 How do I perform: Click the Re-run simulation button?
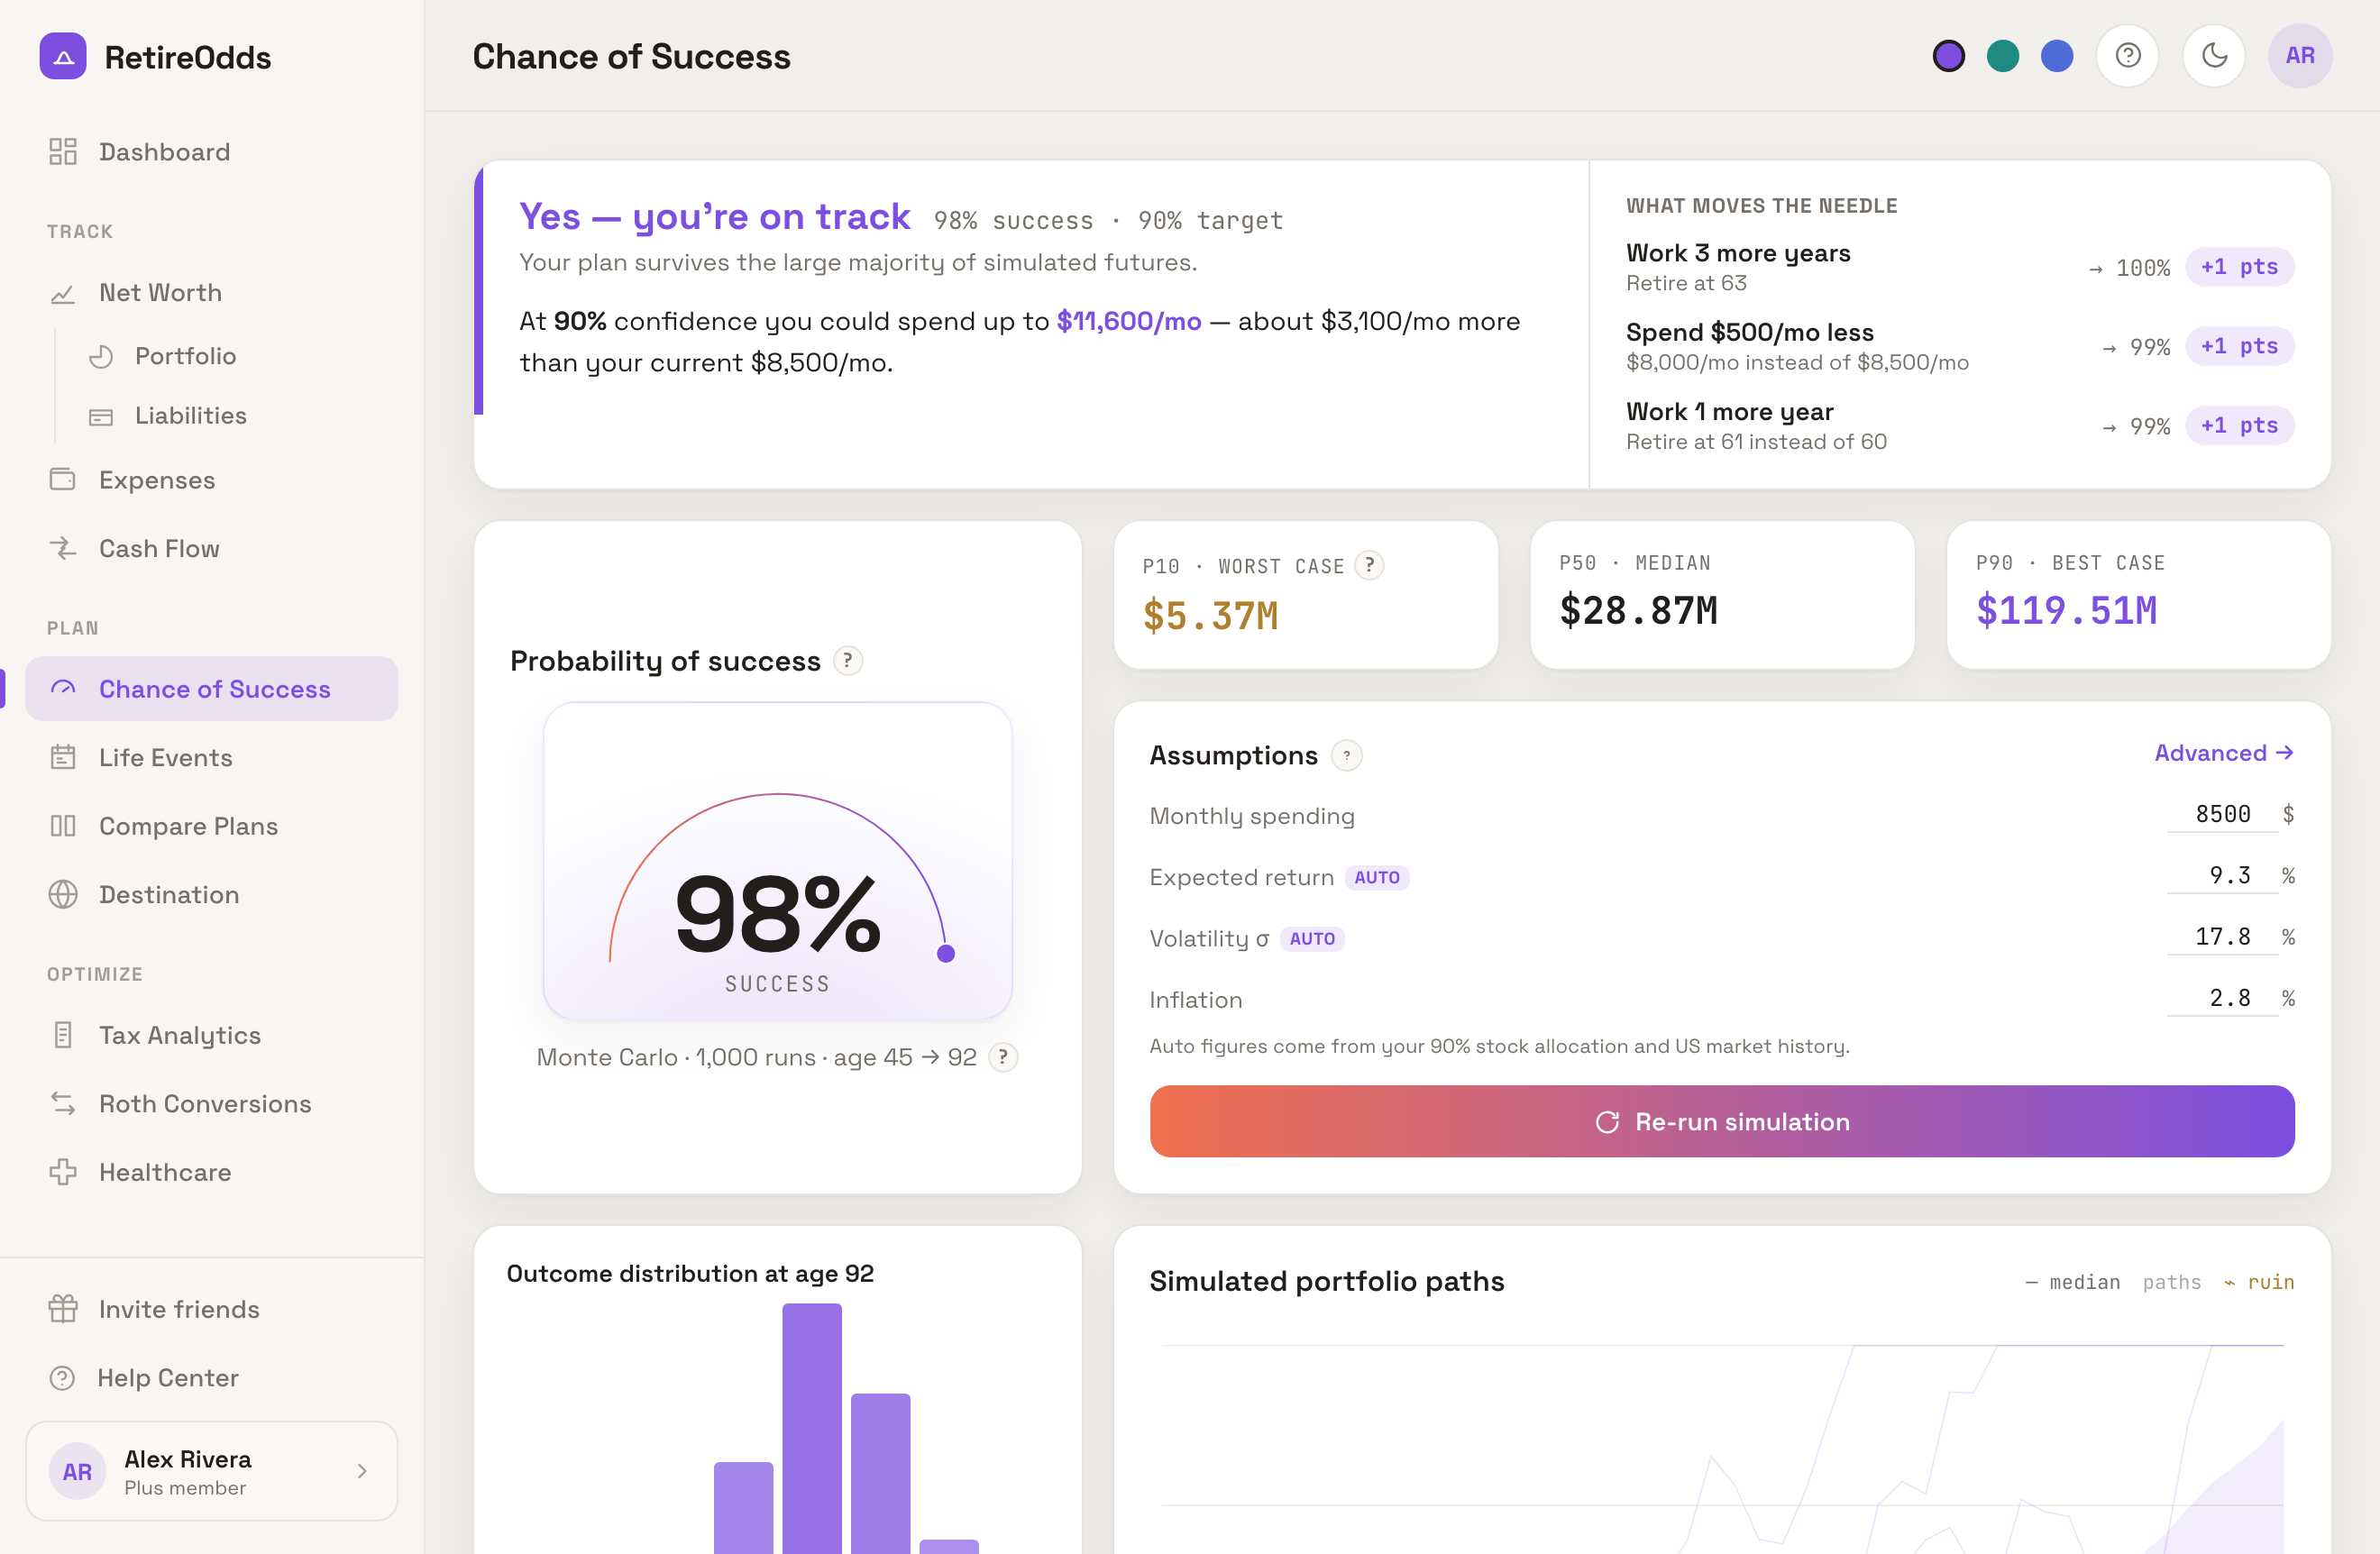click(x=1722, y=1121)
